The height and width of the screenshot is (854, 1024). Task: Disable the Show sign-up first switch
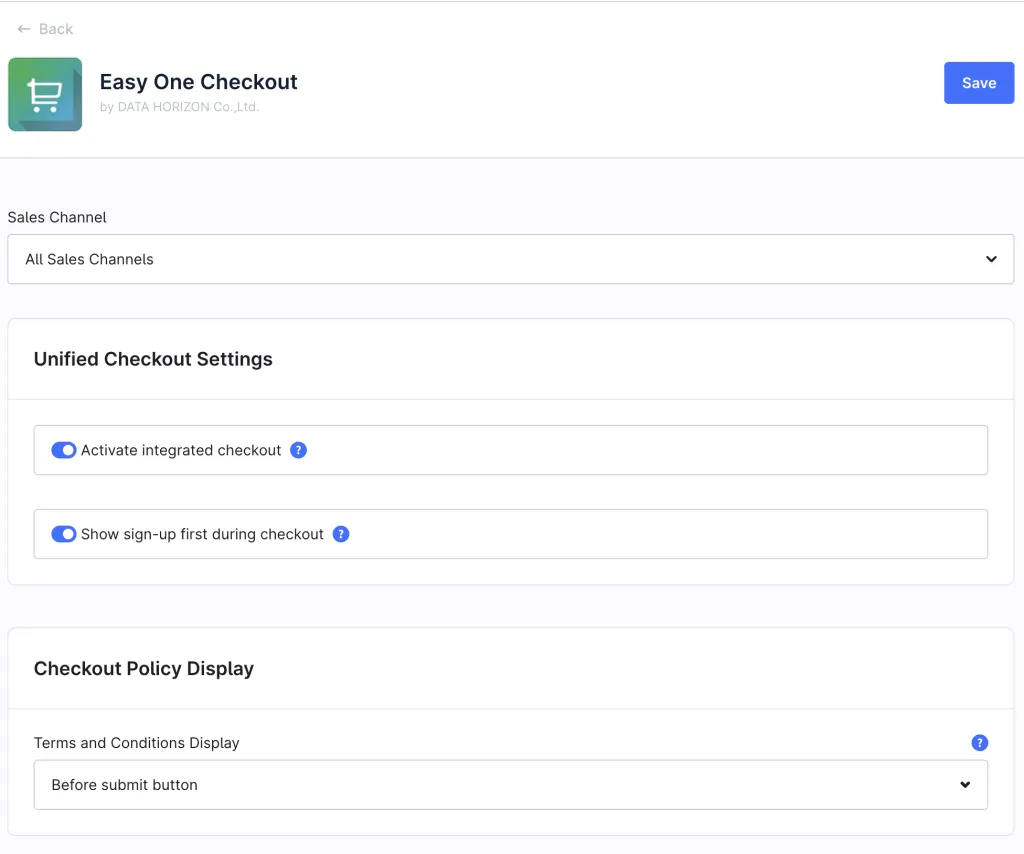point(64,534)
